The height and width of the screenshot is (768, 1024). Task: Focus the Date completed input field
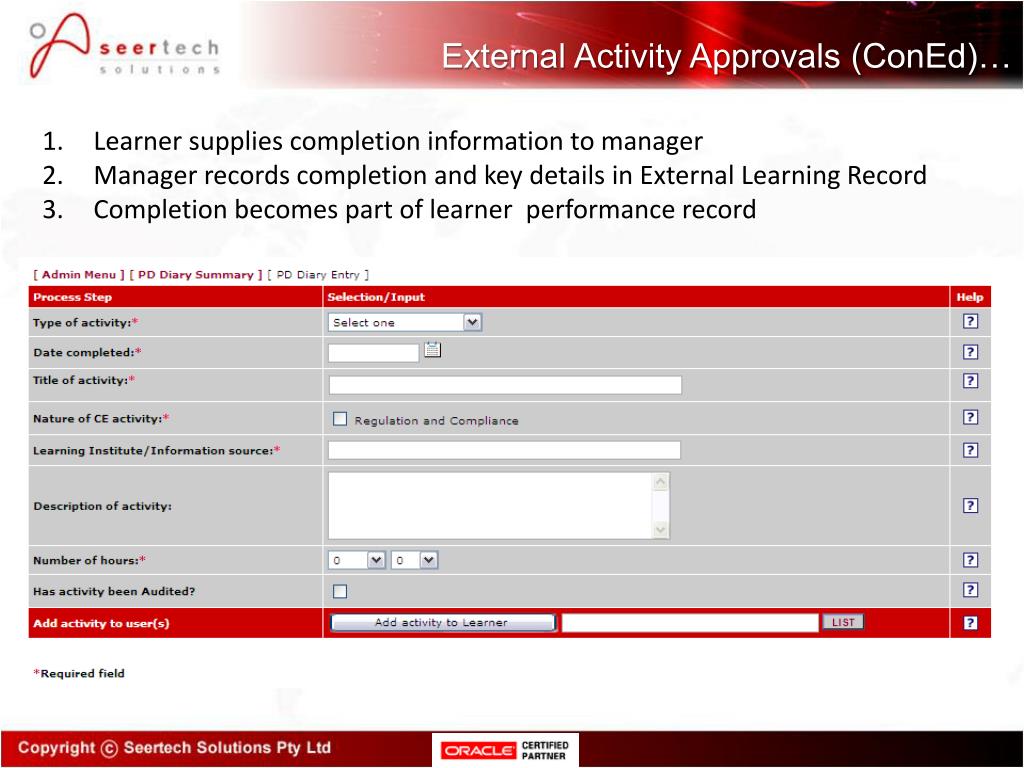(x=374, y=353)
